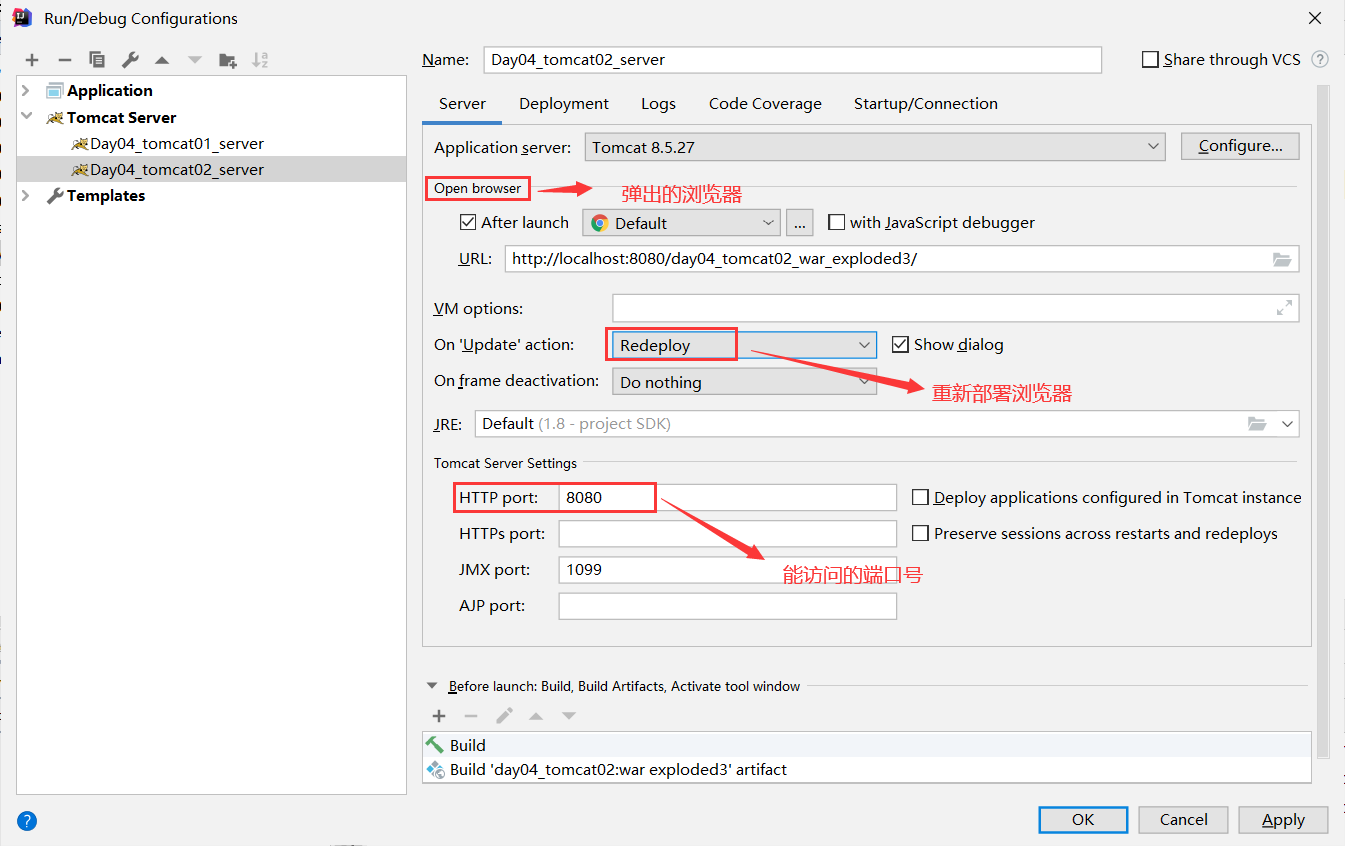Switch to the Deployment tab
Screen dimensions: 1345x846
coord(564,104)
